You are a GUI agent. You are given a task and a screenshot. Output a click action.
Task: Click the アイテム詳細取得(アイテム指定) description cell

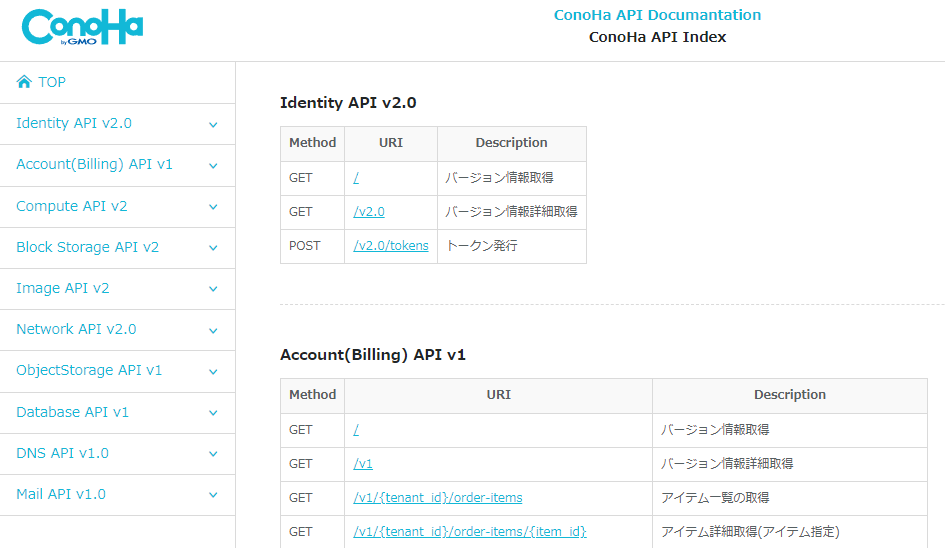tap(790, 532)
